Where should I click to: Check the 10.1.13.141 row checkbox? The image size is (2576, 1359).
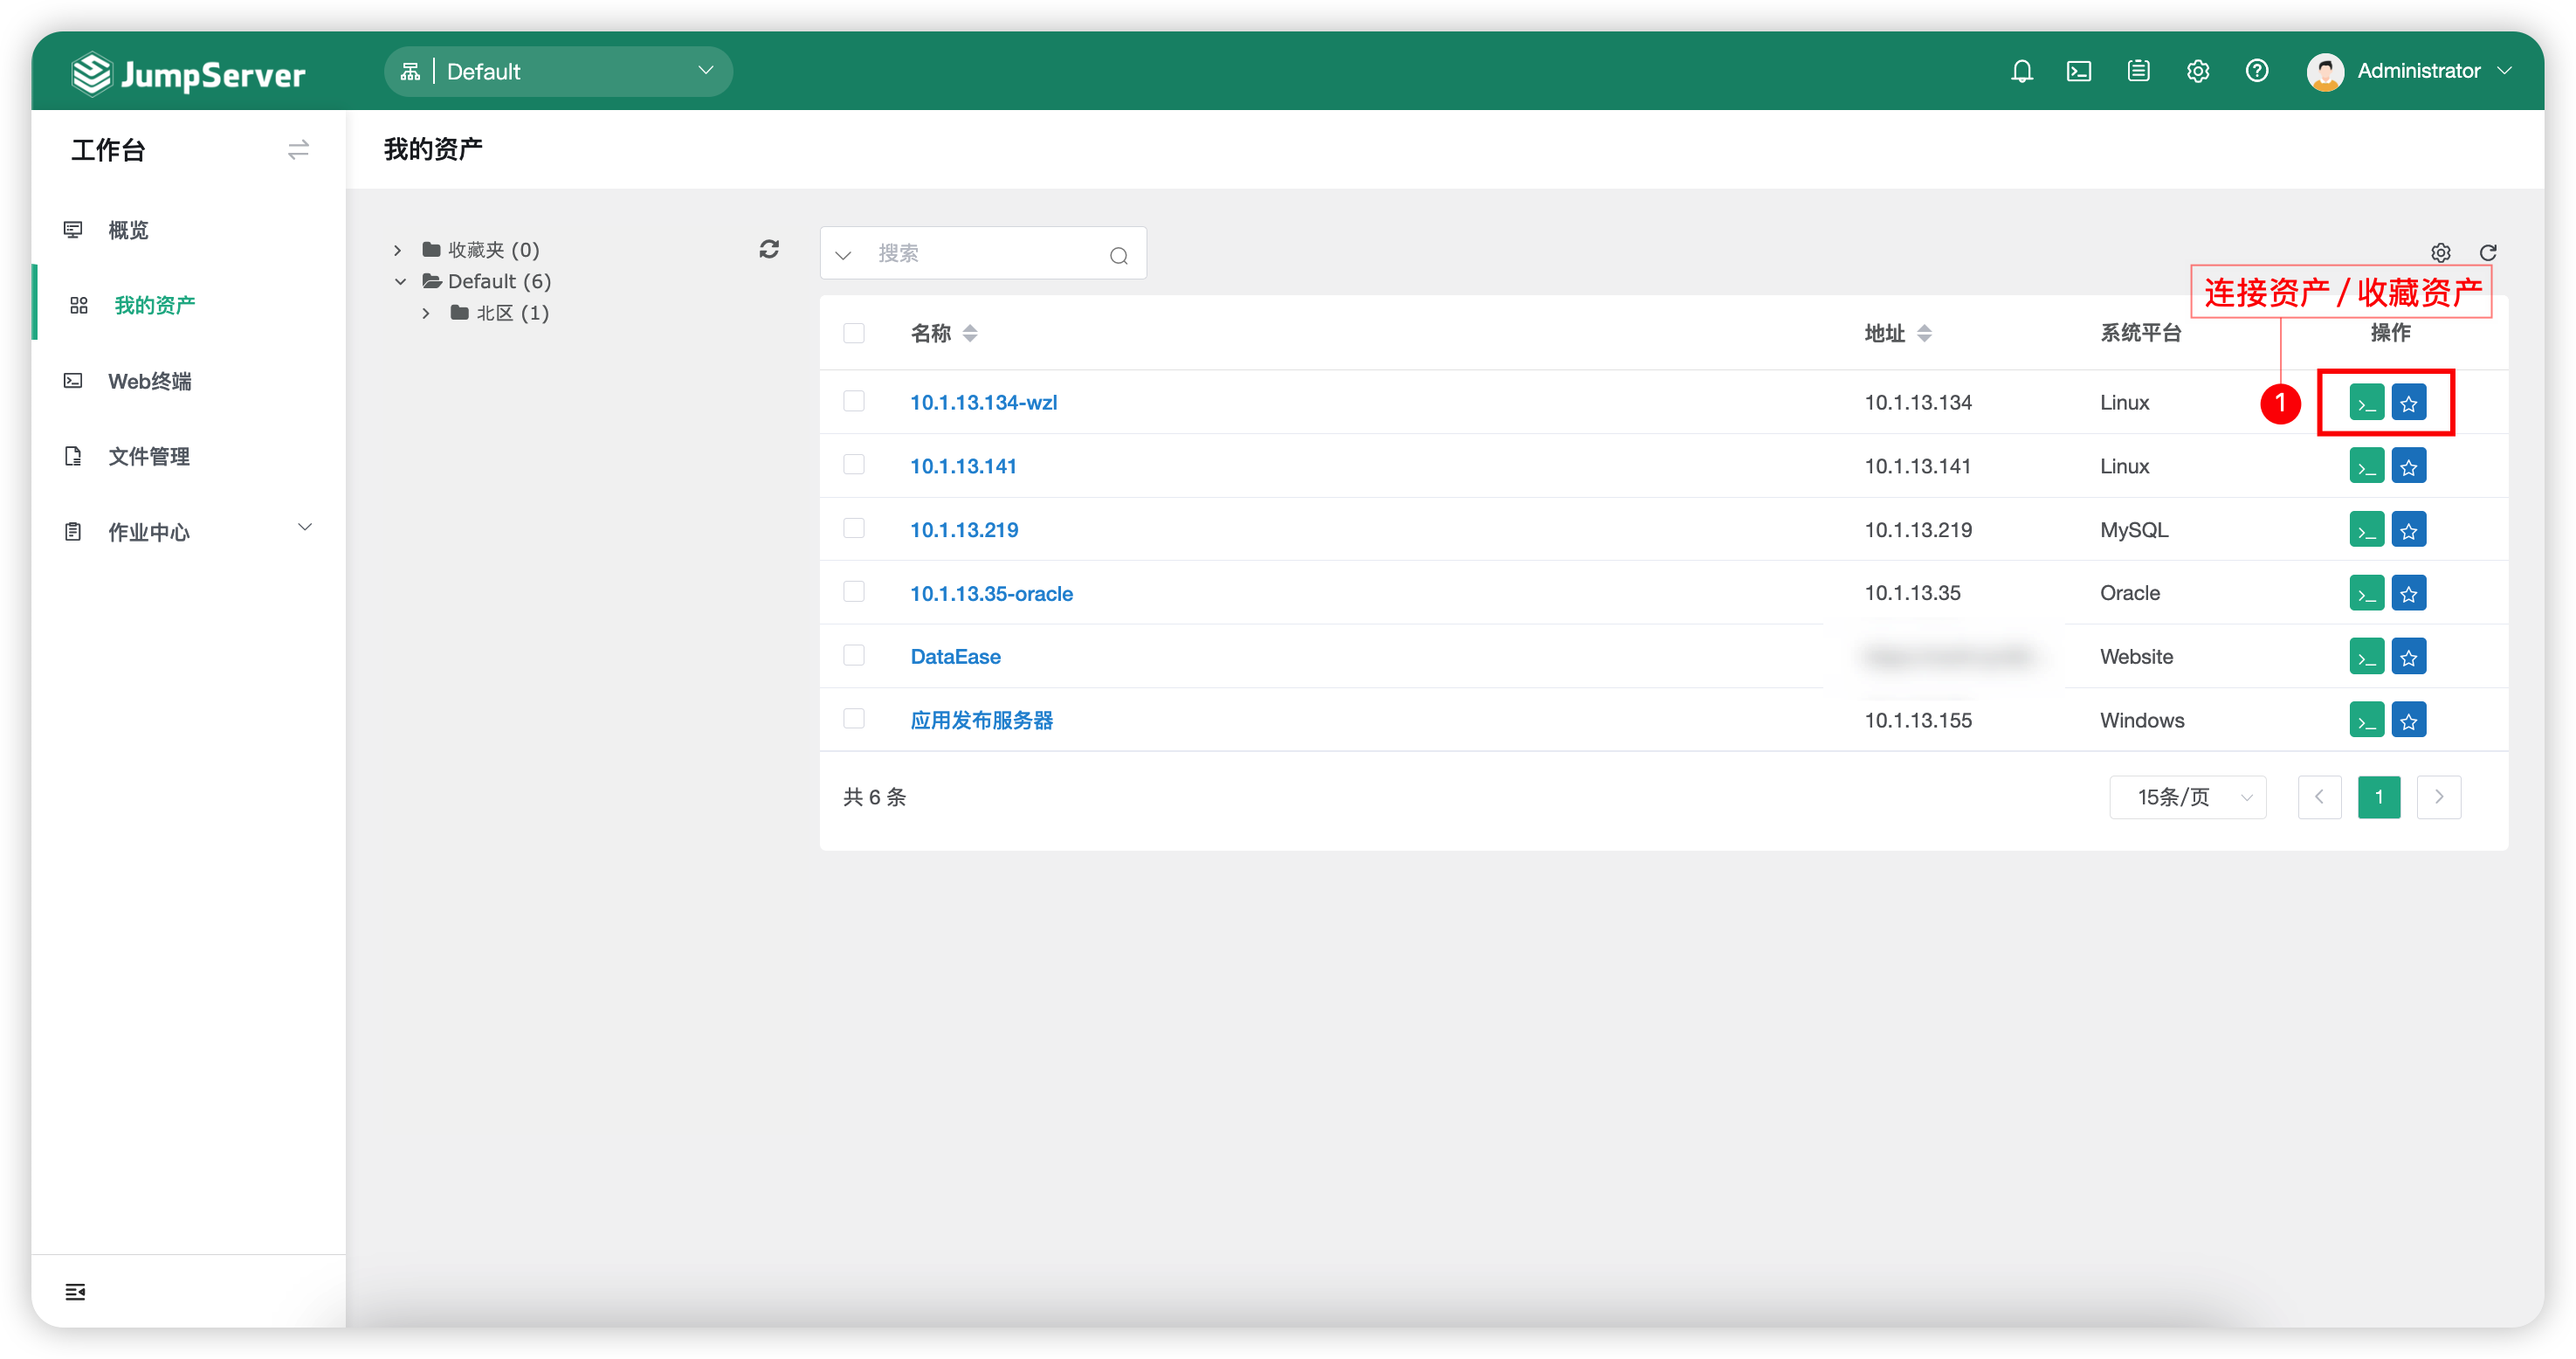pyautogui.click(x=853, y=465)
